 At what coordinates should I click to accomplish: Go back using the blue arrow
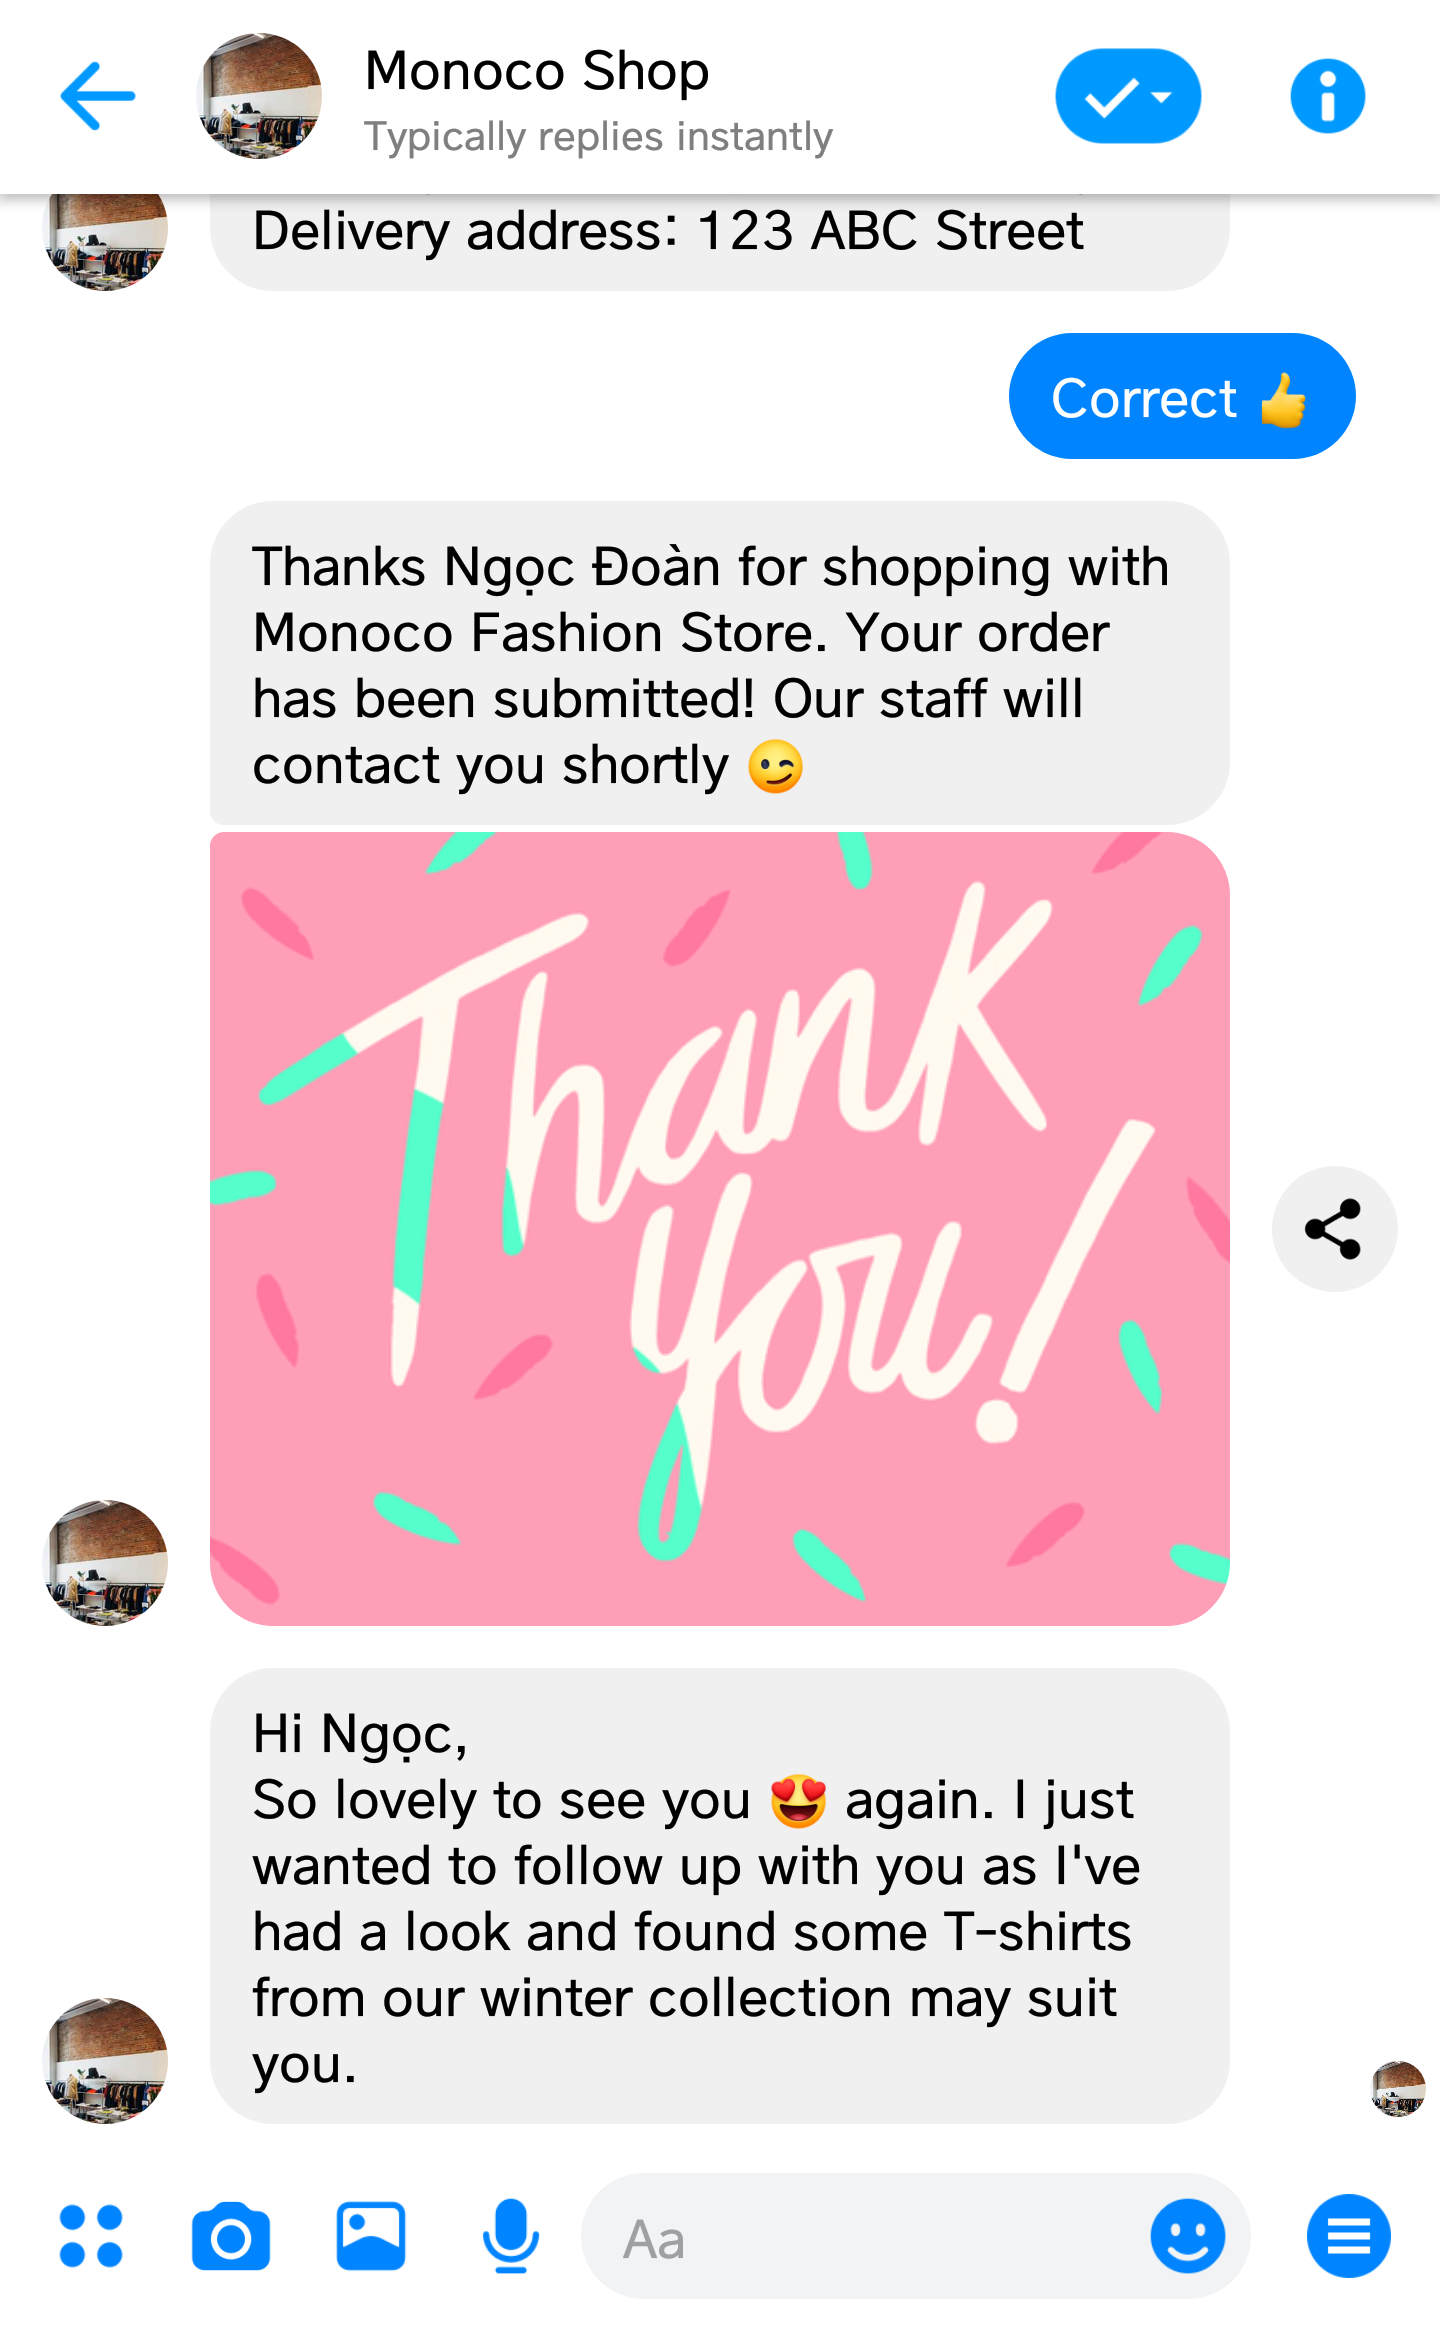98,96
